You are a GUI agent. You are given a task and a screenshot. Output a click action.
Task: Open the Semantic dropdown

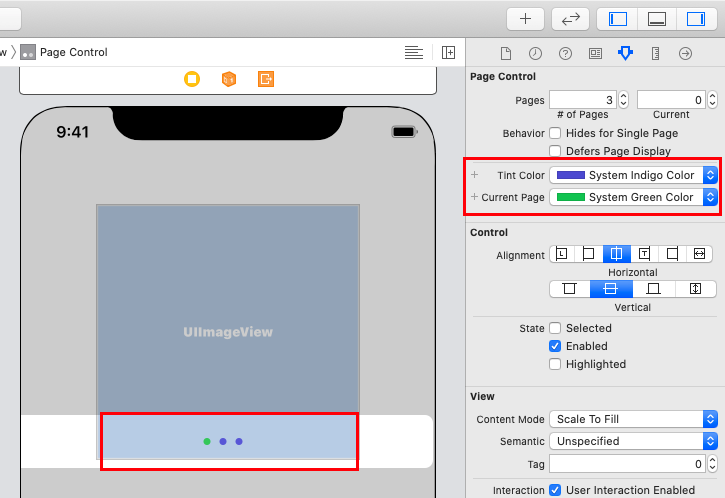pos(633,441)
